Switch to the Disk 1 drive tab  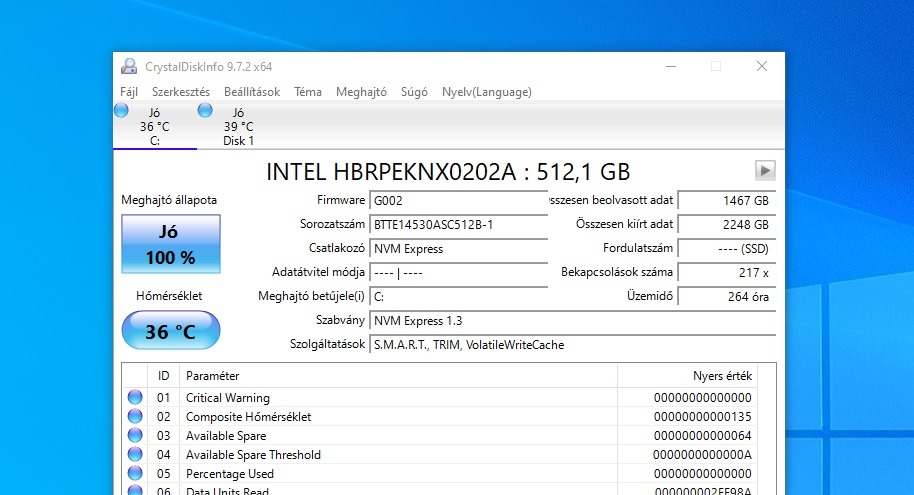pyautogui.click(x=238, y=127)
